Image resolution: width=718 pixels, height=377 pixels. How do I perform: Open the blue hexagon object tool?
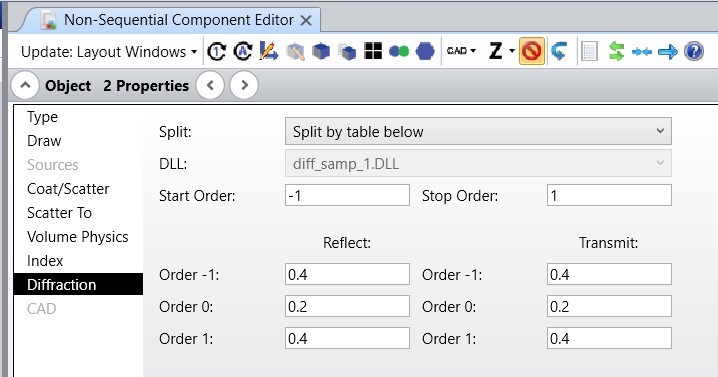pos(425,51)
